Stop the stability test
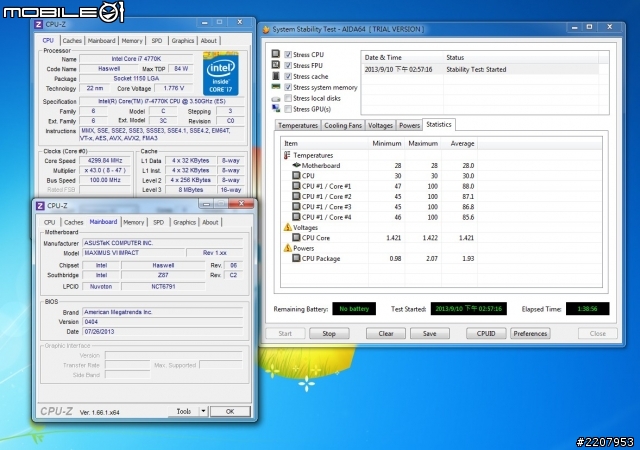This screenshot has height=450, width=640. point(329,334)
